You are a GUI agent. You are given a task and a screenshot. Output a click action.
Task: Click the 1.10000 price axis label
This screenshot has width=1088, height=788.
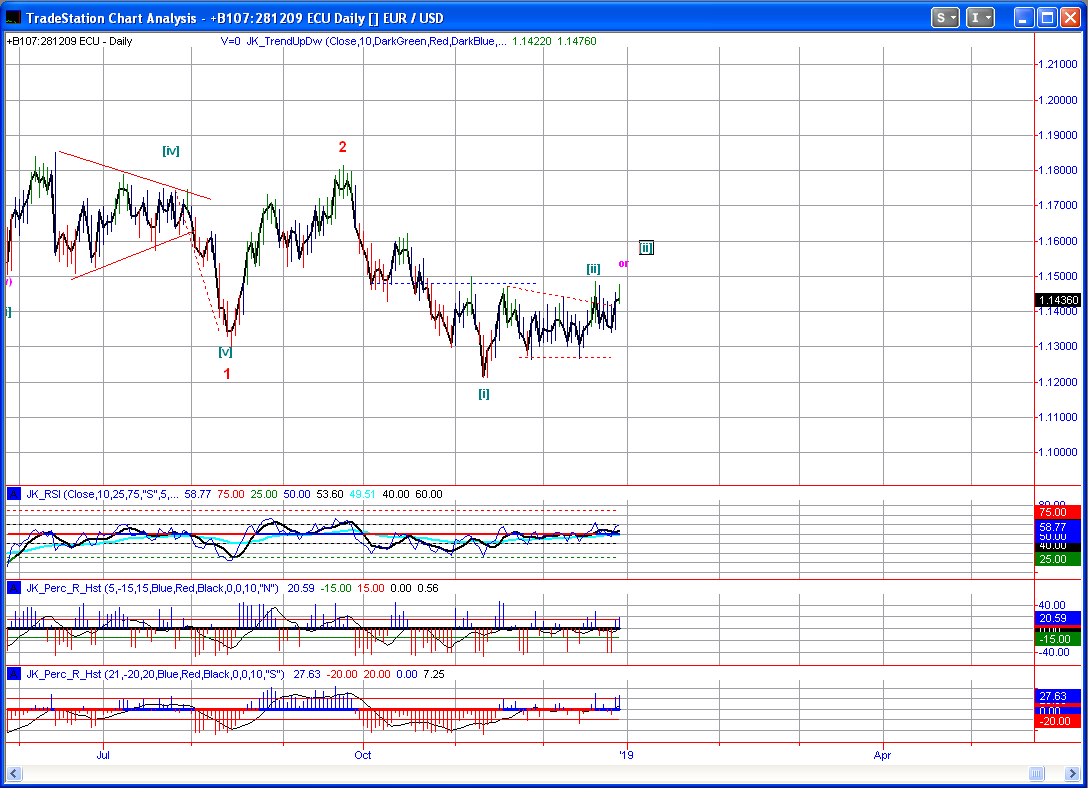[1057, 452]
